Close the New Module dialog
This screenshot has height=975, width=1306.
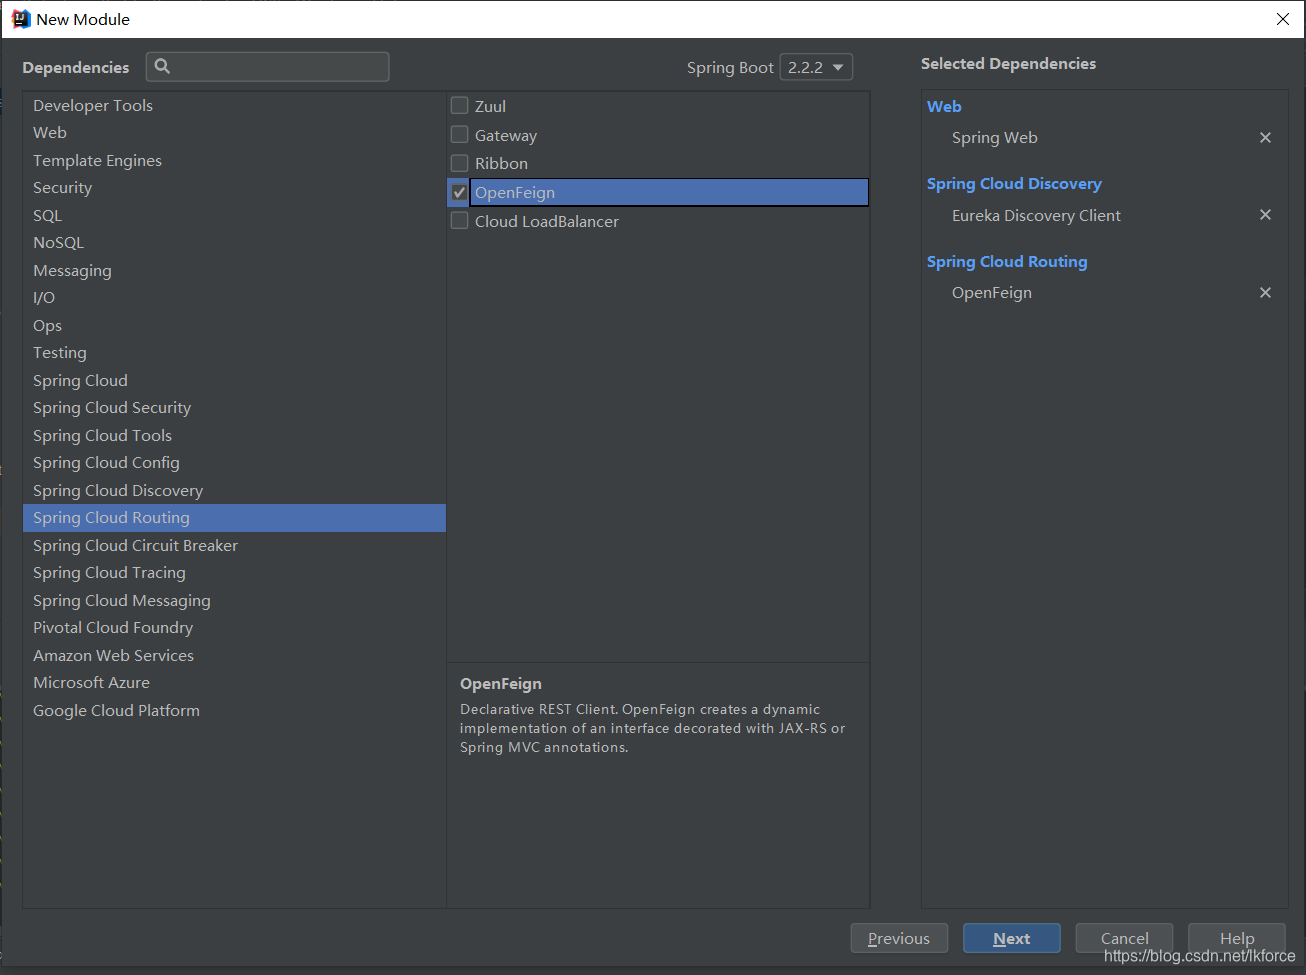[1283, 19]
